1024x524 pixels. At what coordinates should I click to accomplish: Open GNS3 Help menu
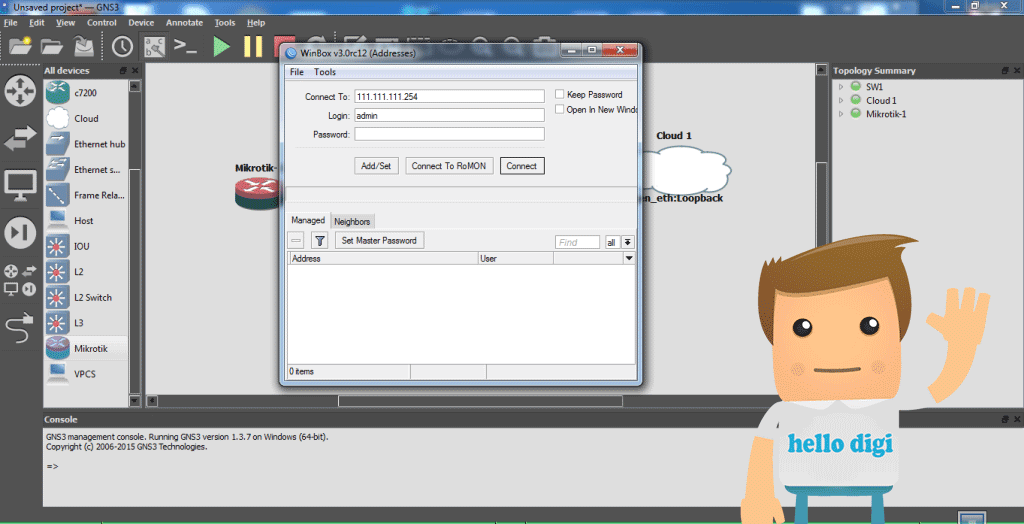point(256,22)
